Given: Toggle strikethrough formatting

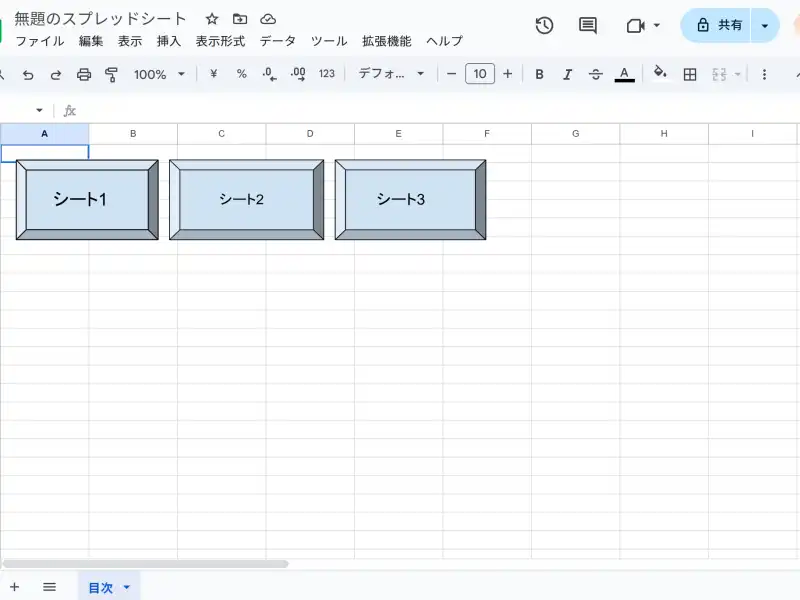Looking at the screenshot, I should coord(595,74).
